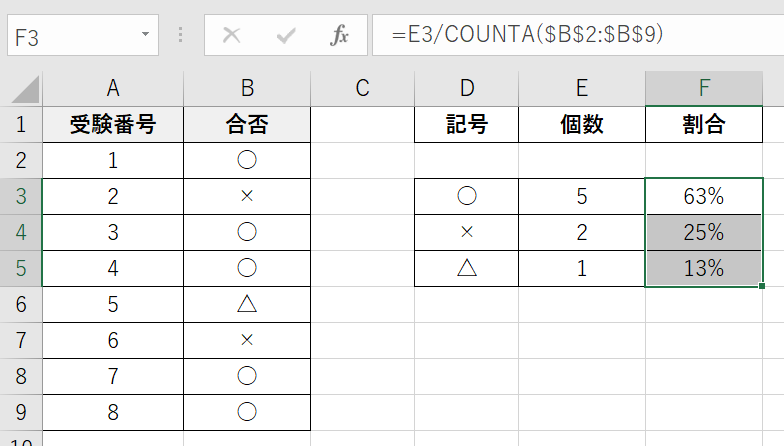This screenshot has width=784, height=446.
Task: Click cell F3 showing 63%
Action: click(704, 197)
